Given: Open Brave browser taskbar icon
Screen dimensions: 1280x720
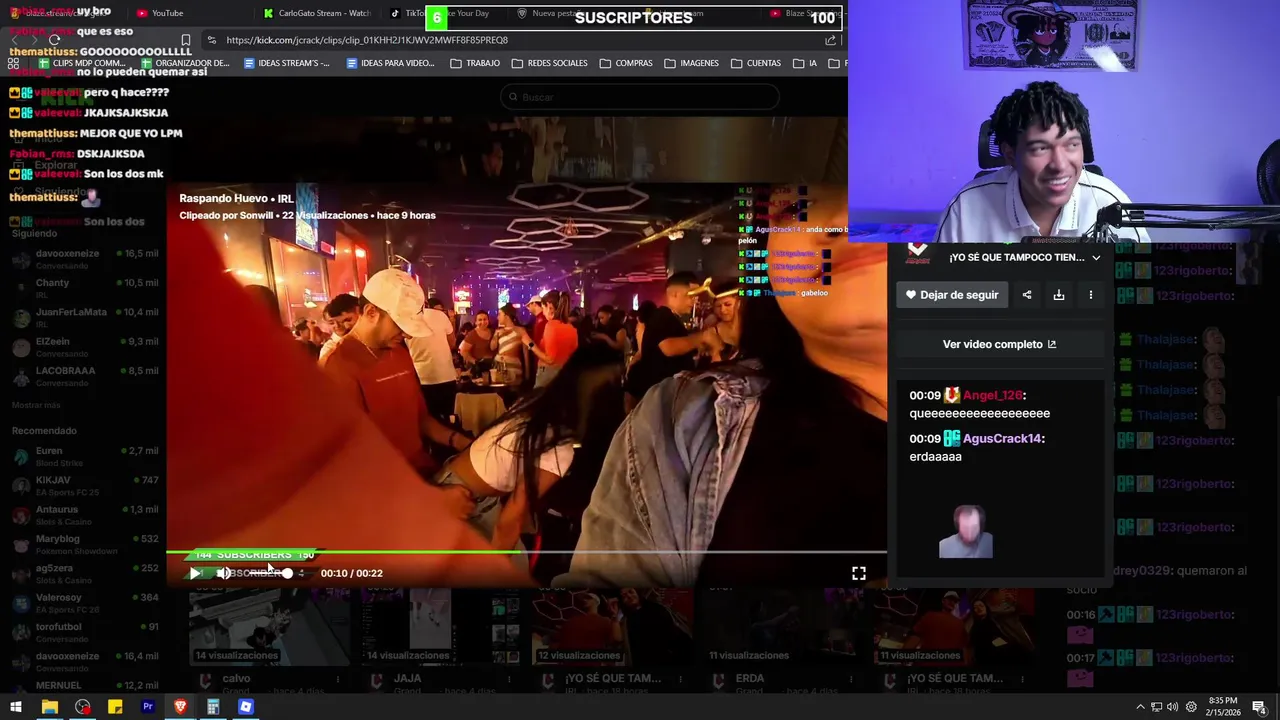Looking at the screenshot, I should coord(180,707).
